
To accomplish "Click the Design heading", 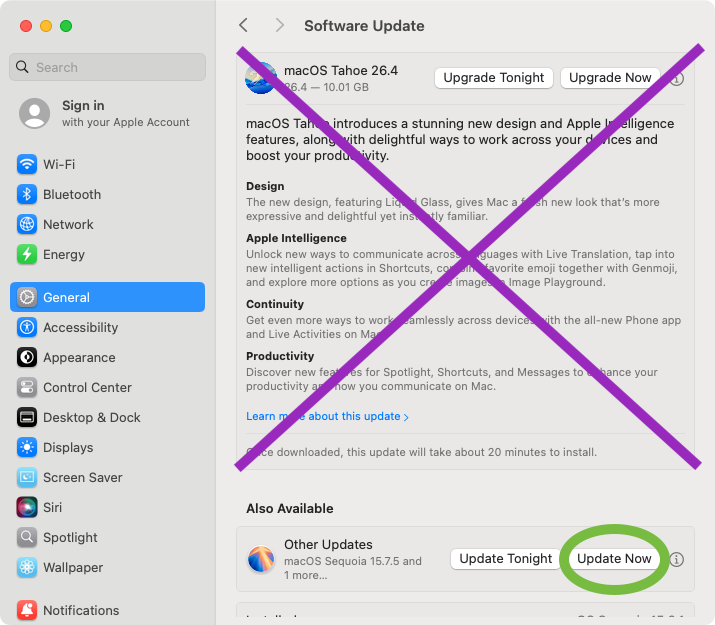I will (x=265, y=186).
